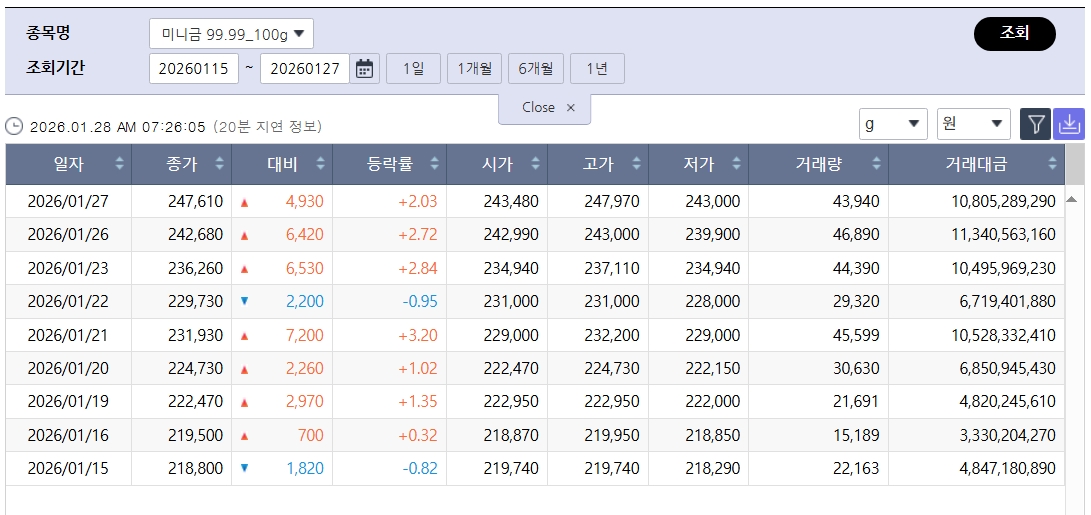
Task: Click the table scrollbar up arrow
Action: 1074,199
